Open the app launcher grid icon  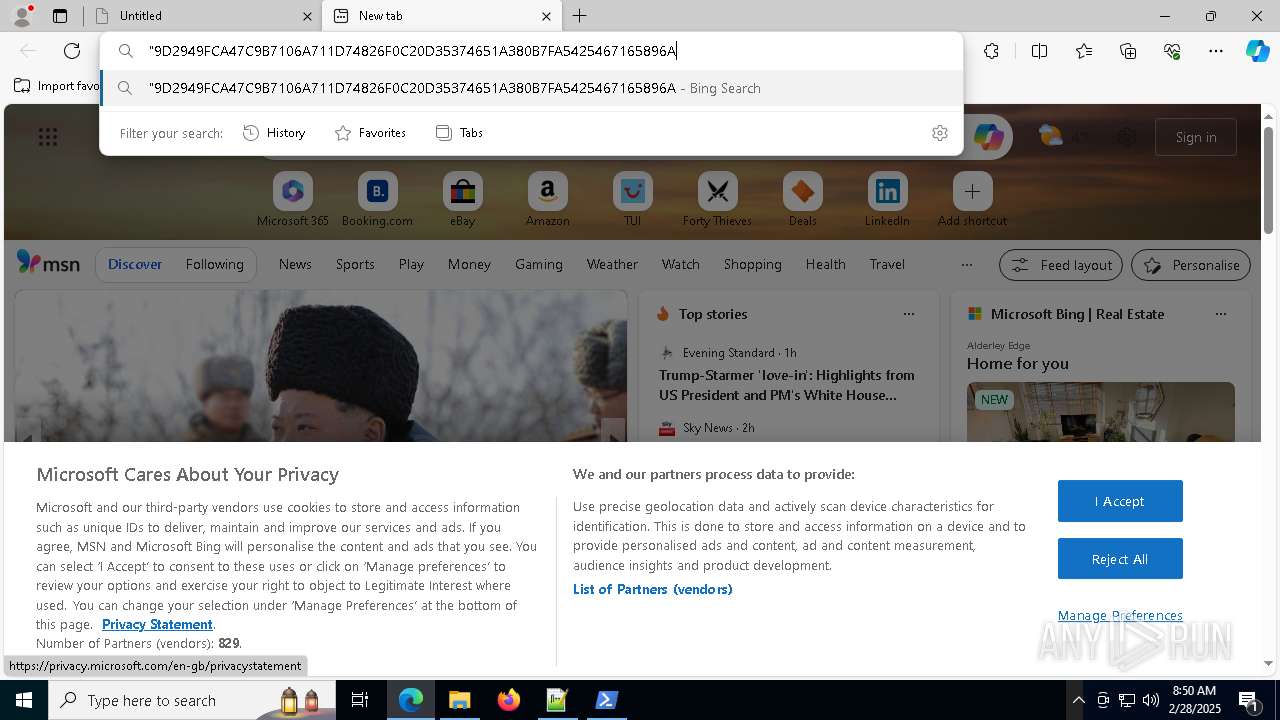pyautogui.click(x=48, y=137)
